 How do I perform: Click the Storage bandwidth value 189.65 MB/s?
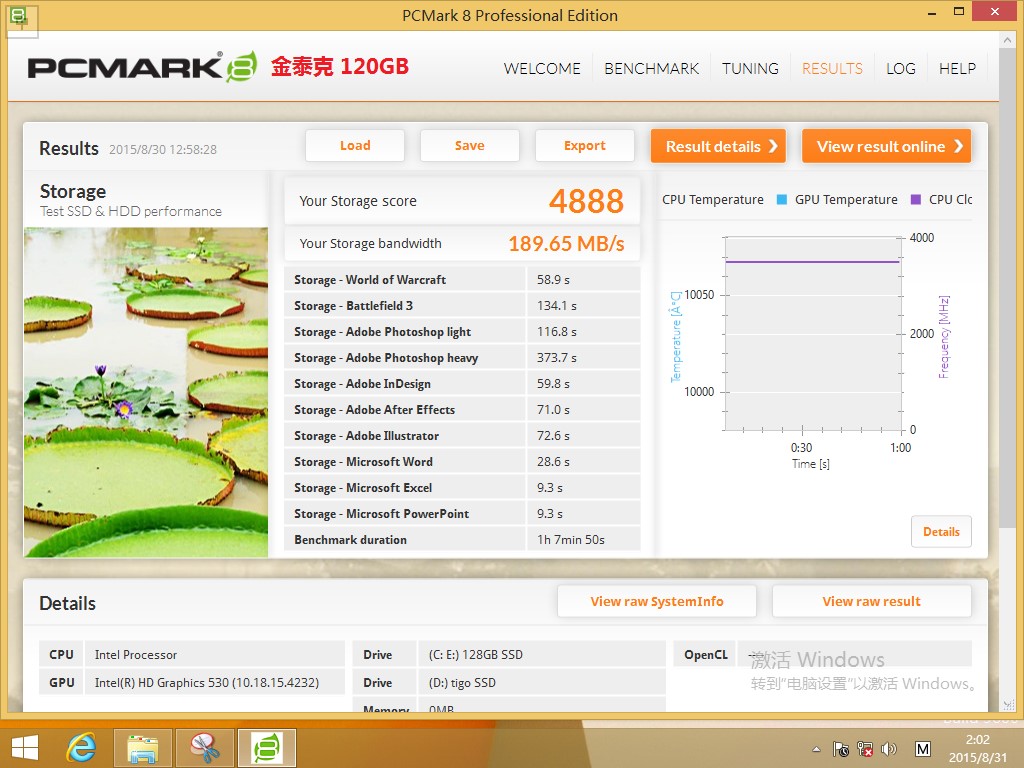[566, 244]
